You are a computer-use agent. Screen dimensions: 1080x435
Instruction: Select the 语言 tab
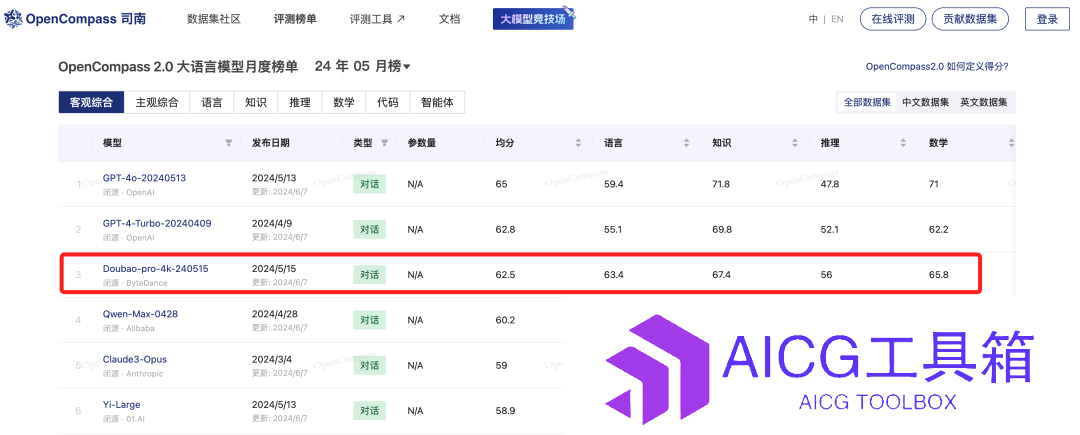click(212, 103)
